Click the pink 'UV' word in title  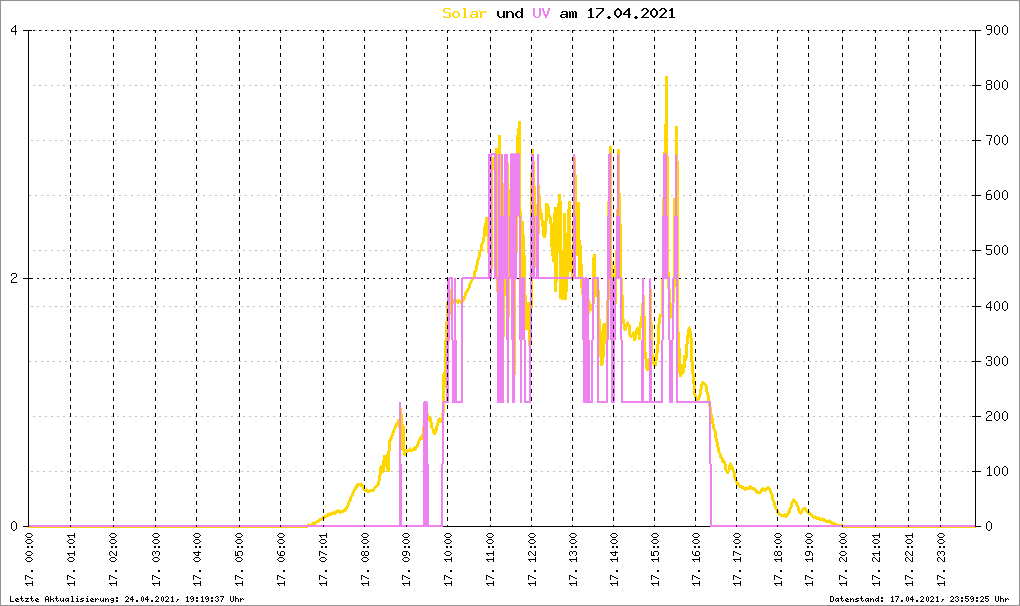[541, 13]
